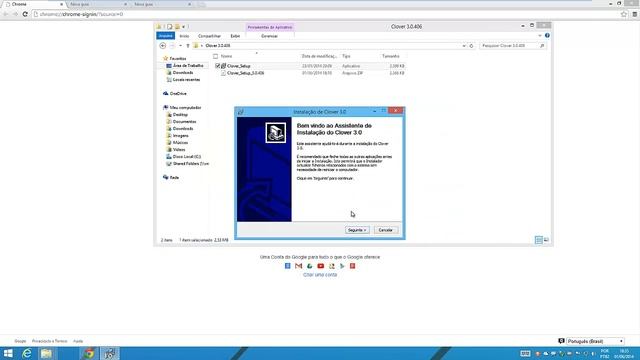Click the quick access New Folder icon
This screenshot has height=360, width=640.
(x=177, y=27)
